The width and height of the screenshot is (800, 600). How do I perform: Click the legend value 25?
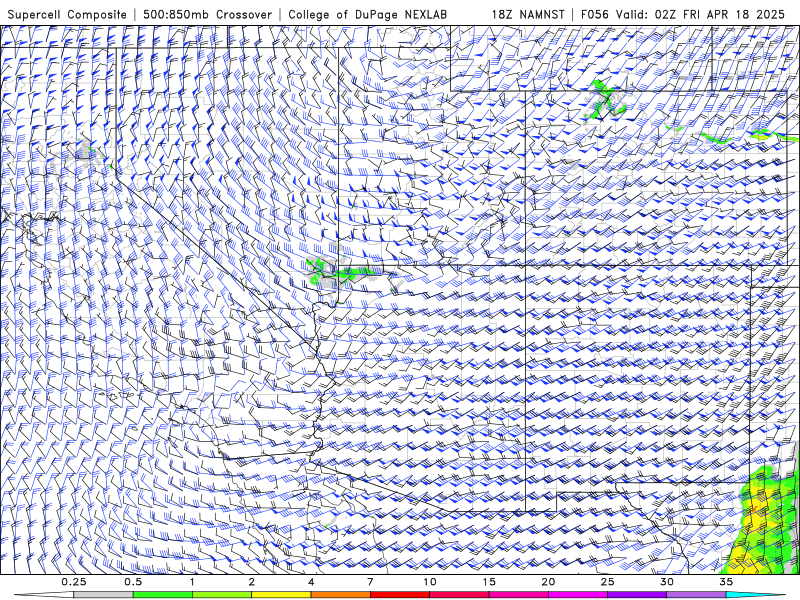click(x=608, y=582)
